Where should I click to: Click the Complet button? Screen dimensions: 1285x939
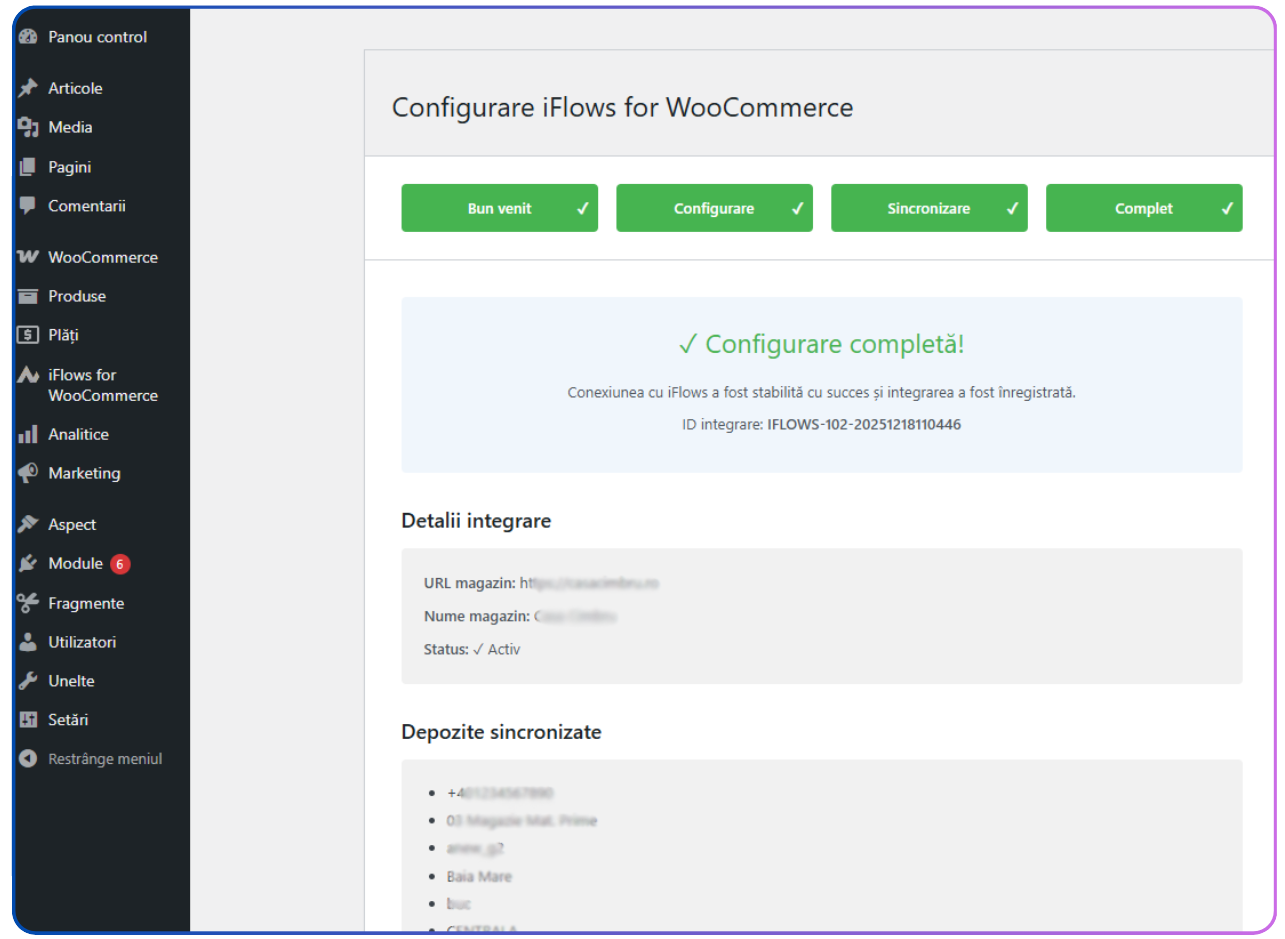[x=1143, y=208]
